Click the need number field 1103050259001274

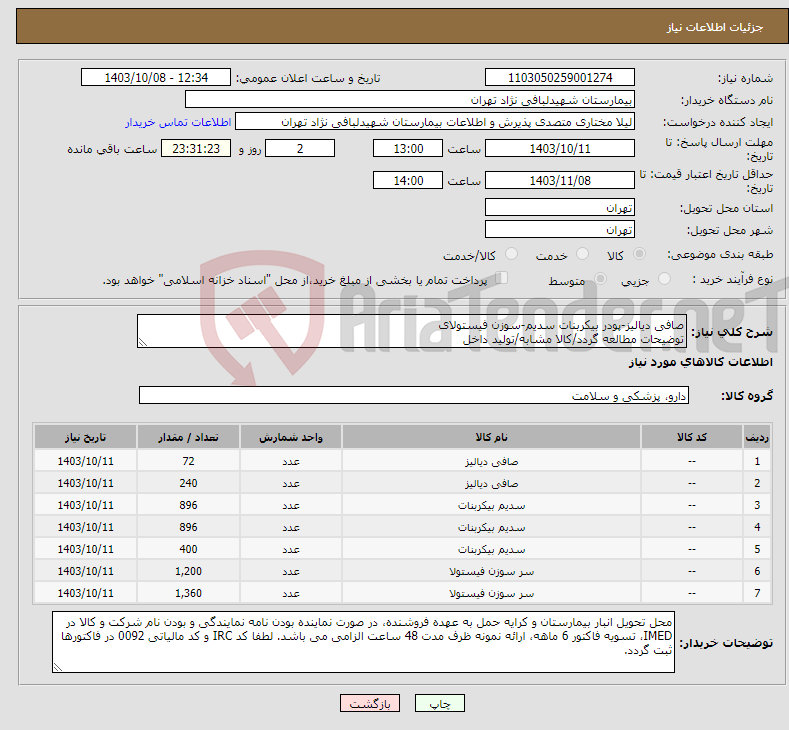[x=560, y=77]
